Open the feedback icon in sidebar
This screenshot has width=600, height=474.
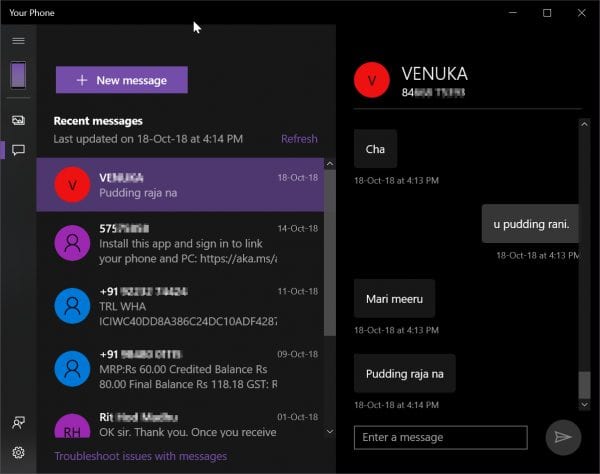(x=18, y=424)
